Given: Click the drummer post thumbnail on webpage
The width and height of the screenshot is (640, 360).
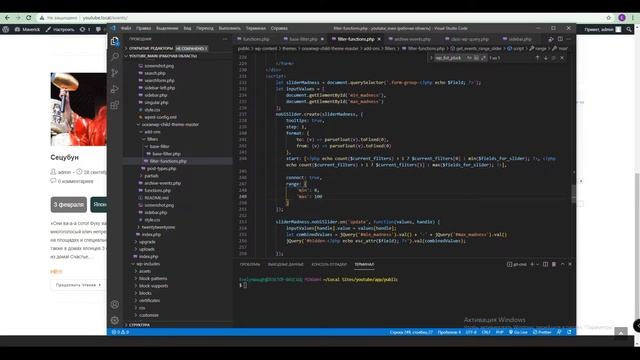Looking at the screenshot, I should click(x=78, y=109).
